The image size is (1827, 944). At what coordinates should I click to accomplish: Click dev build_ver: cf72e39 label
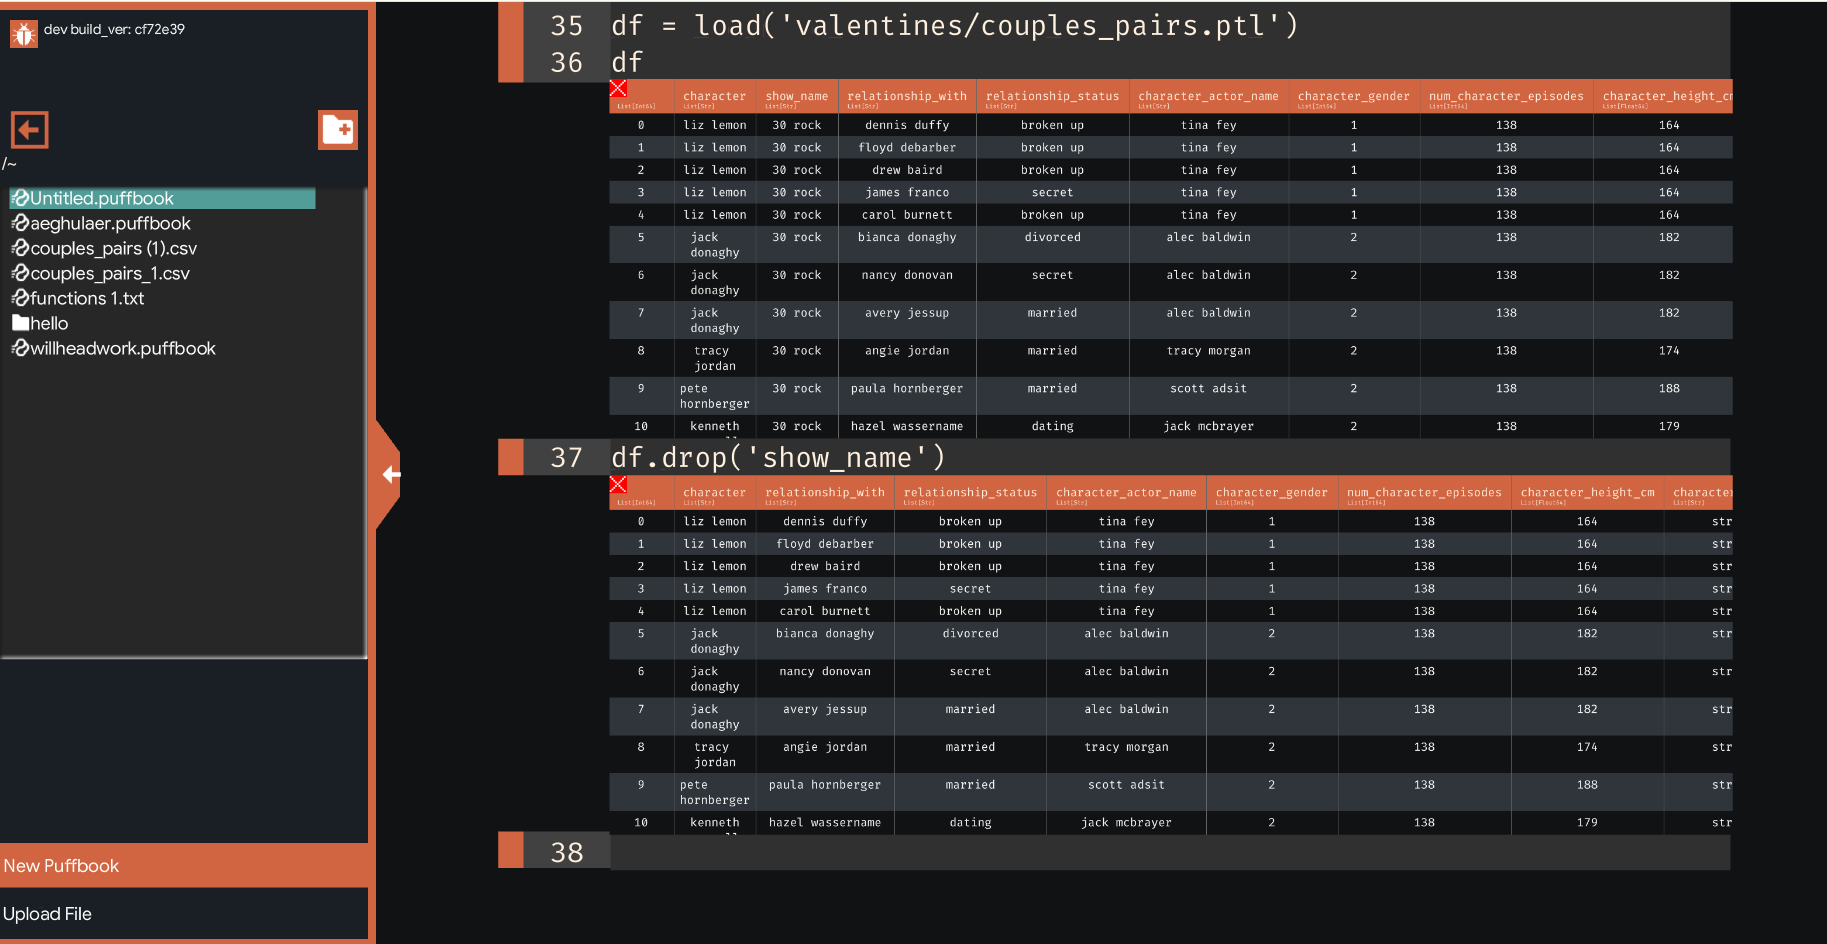(114, 29)
